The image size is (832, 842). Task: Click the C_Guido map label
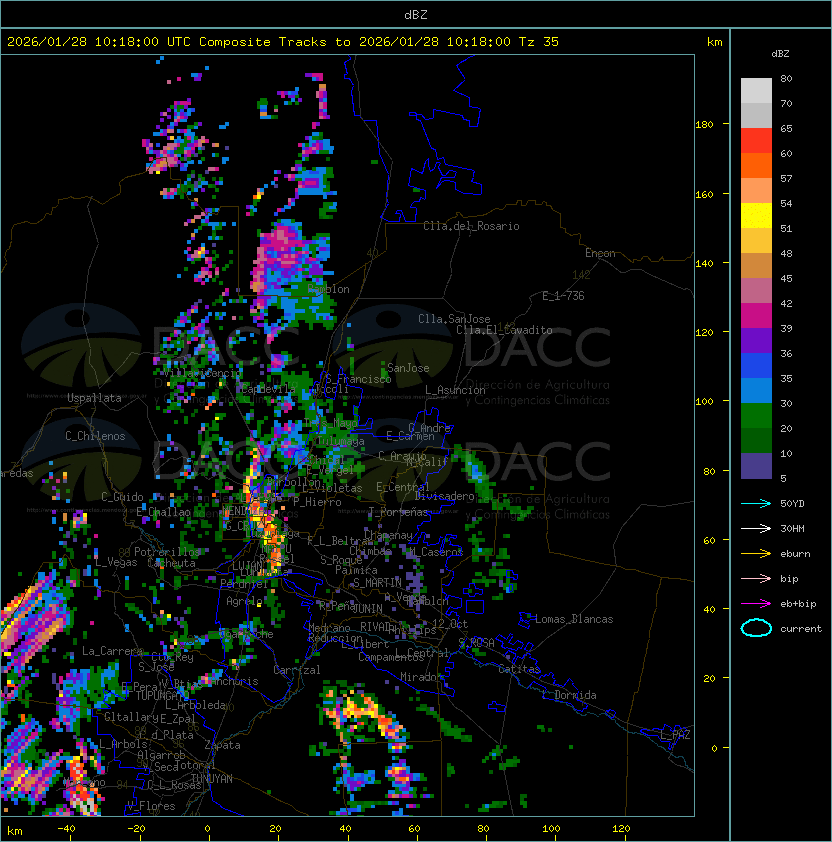122,497
